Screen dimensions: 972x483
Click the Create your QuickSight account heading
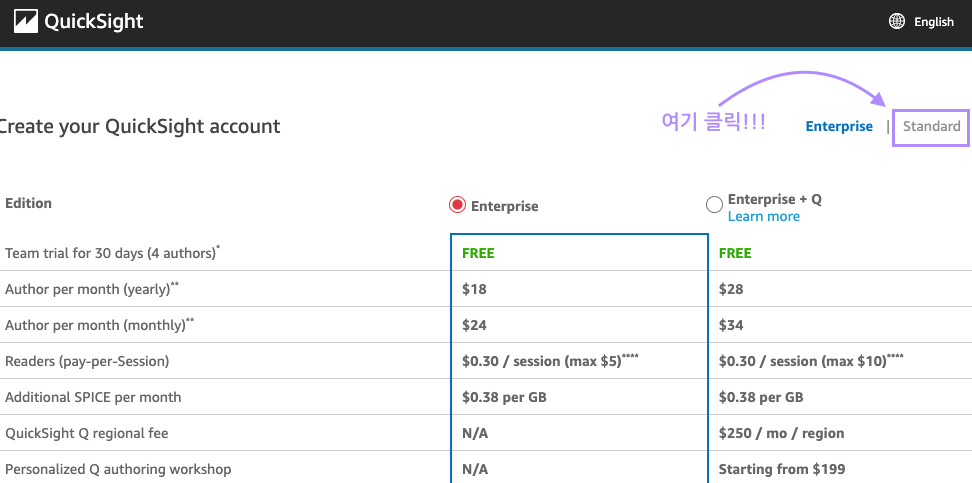pos(139,126)
